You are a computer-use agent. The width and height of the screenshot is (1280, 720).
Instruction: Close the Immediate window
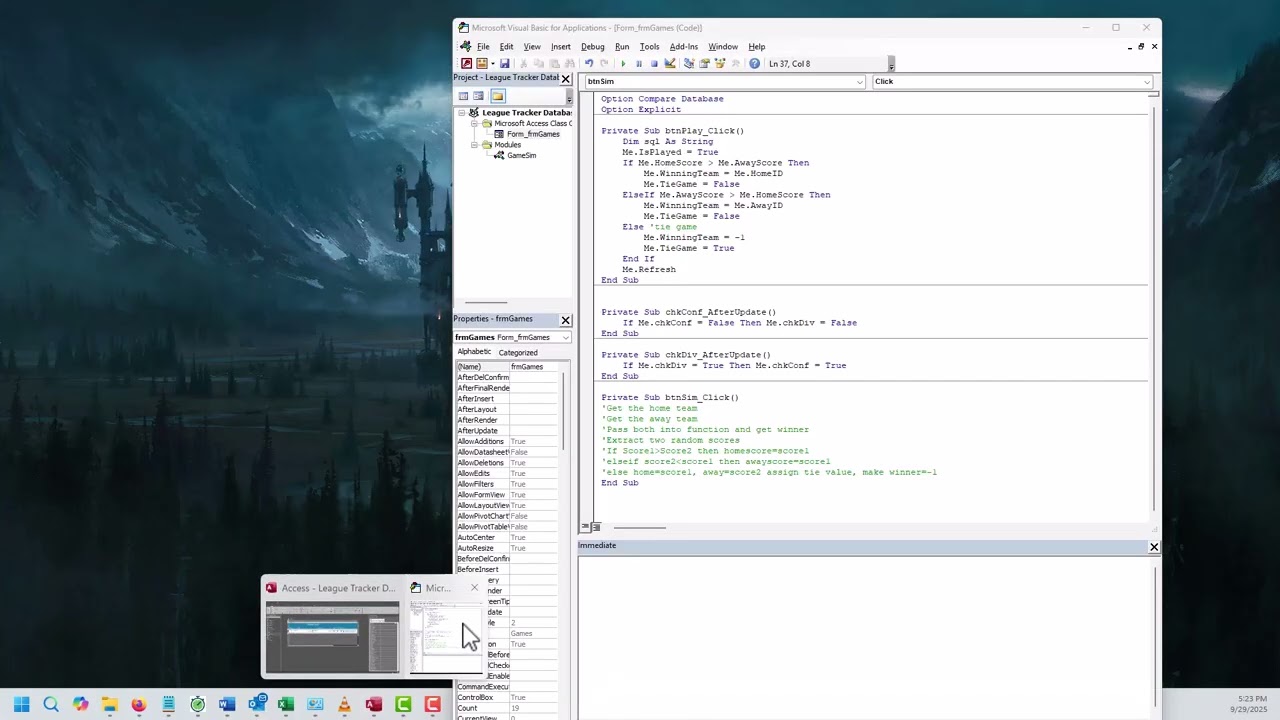pos(1154,547)
